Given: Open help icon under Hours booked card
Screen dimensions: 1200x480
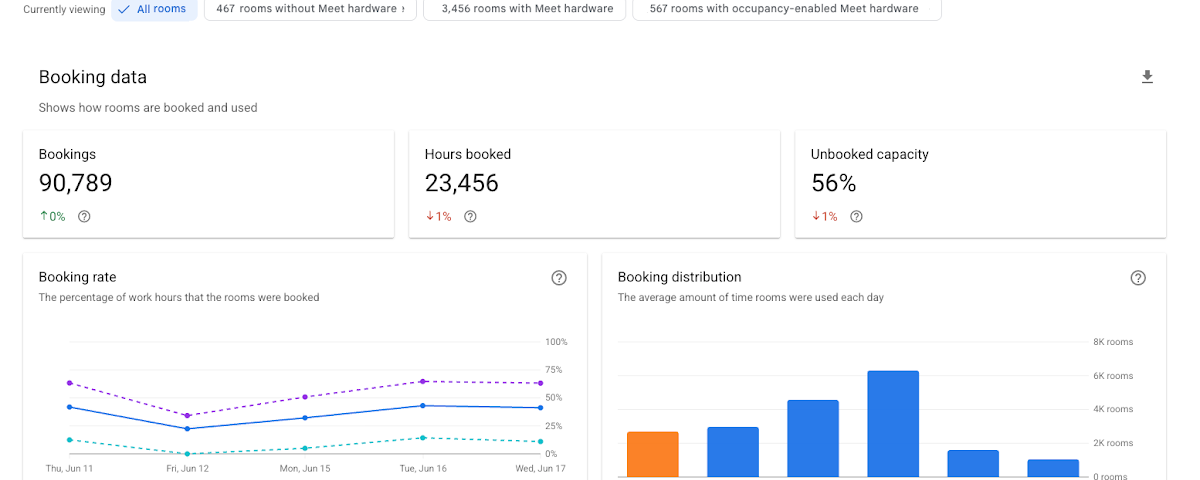Looking at the screenshot, I should coord(470,216).
